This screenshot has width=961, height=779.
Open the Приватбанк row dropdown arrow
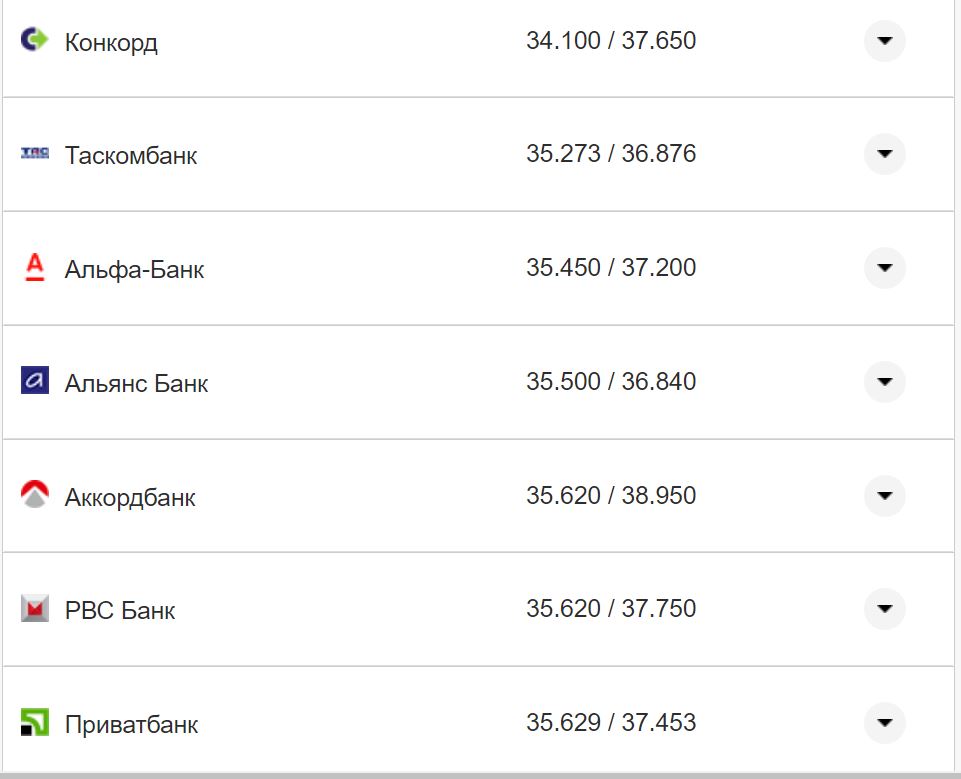(884, 723)
